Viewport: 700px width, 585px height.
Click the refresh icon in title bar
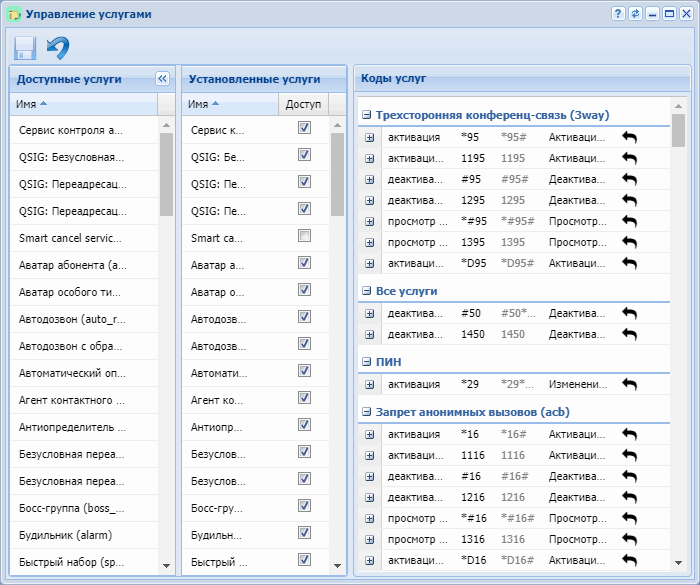[635, 14]
